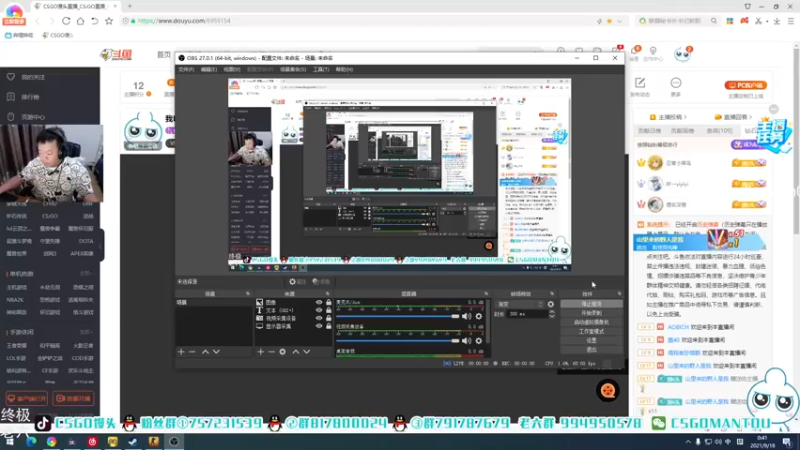Move the source down in the sources list
The height and width of the screenshot is (450, 800).
[x=307, y=352]
